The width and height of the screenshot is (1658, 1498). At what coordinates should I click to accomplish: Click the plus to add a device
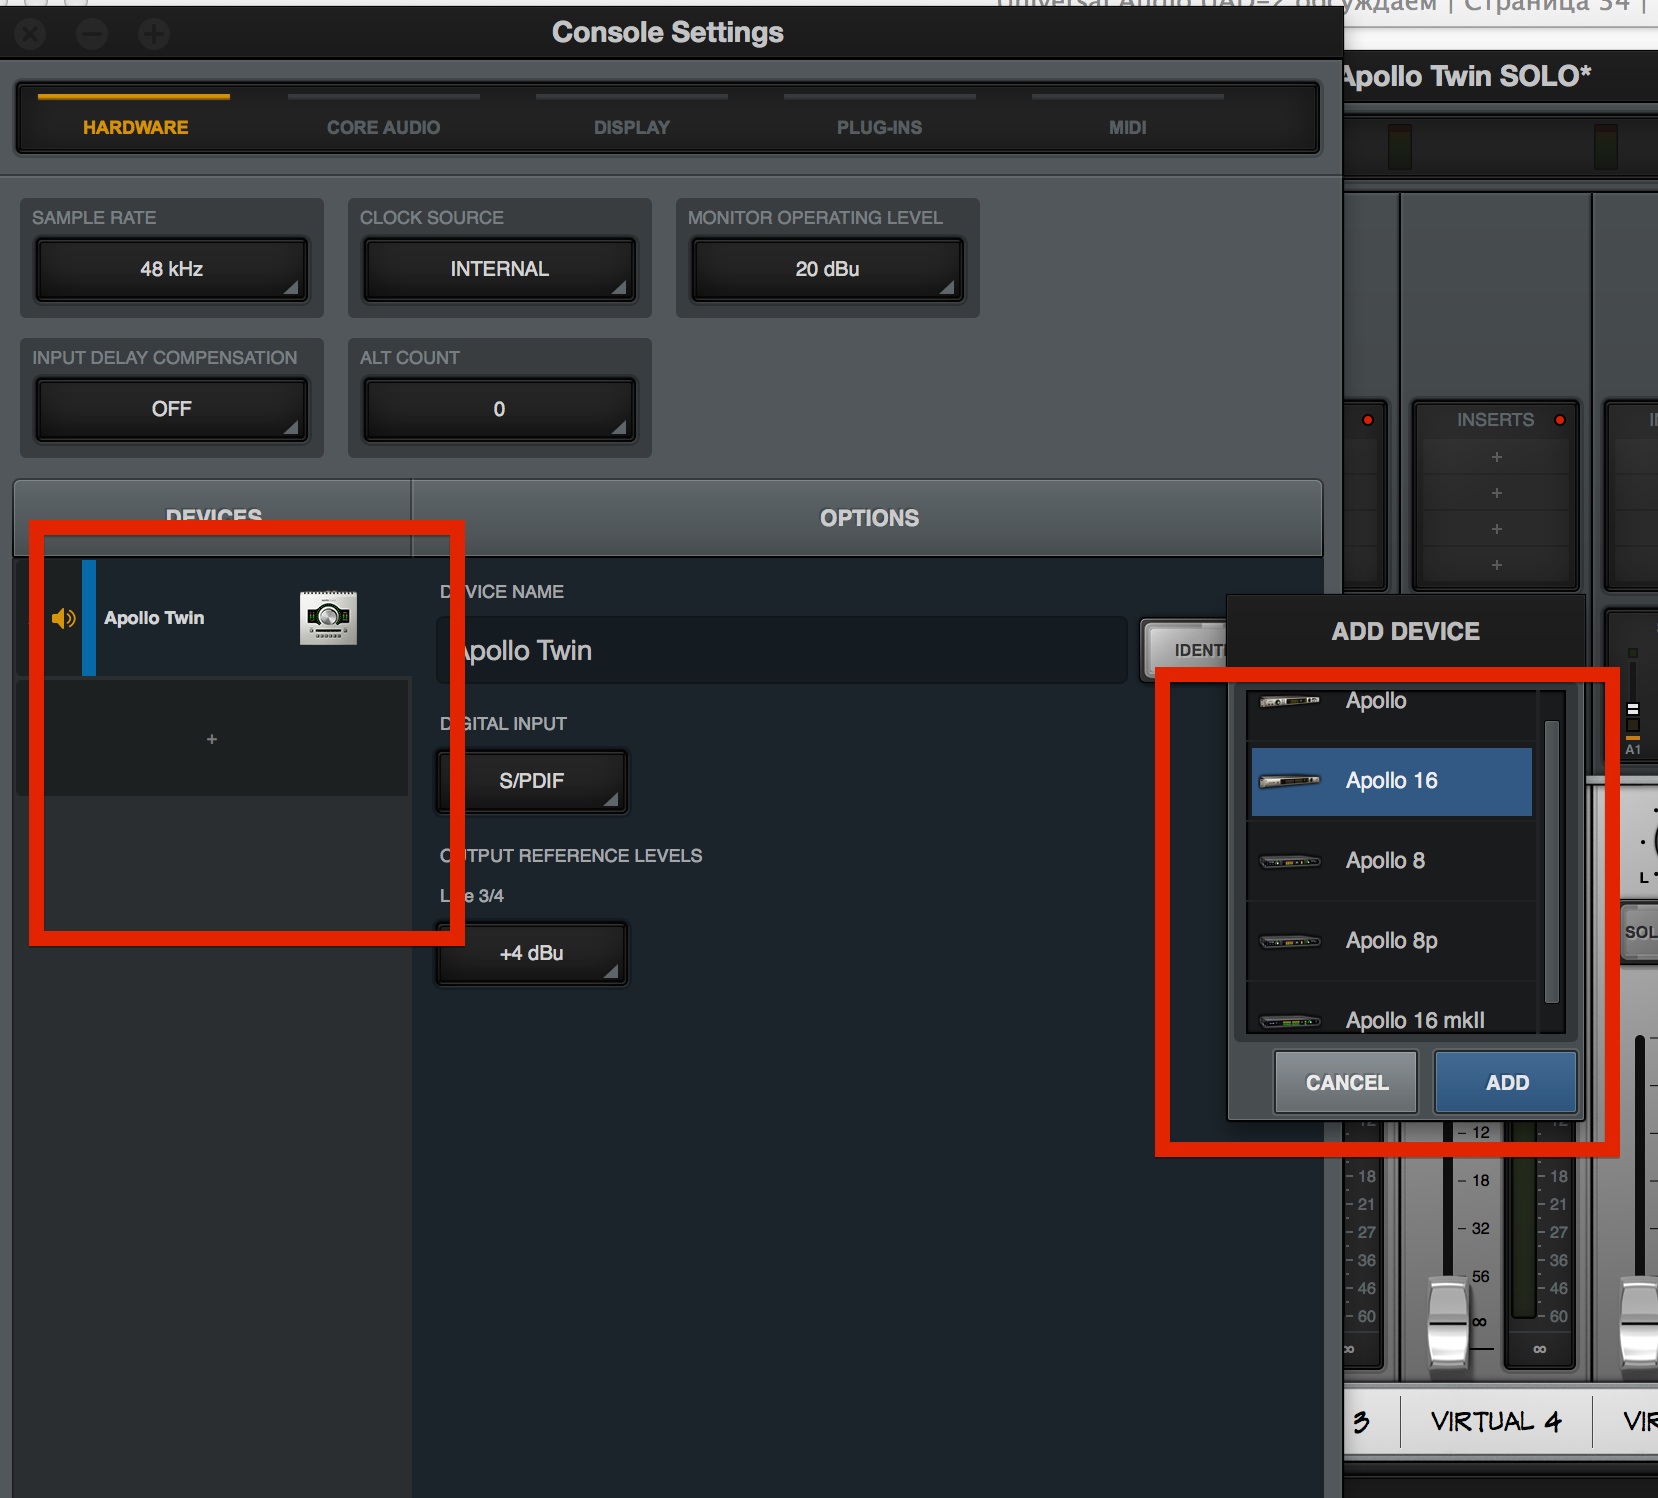point(212,739)
